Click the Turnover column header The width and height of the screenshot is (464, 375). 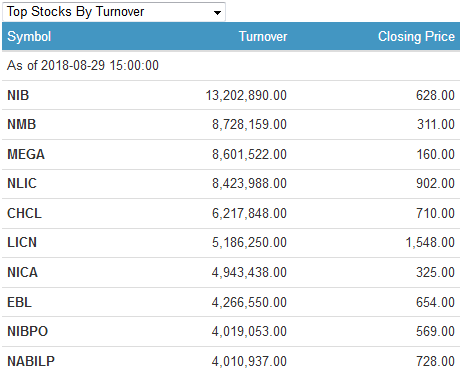263,36
